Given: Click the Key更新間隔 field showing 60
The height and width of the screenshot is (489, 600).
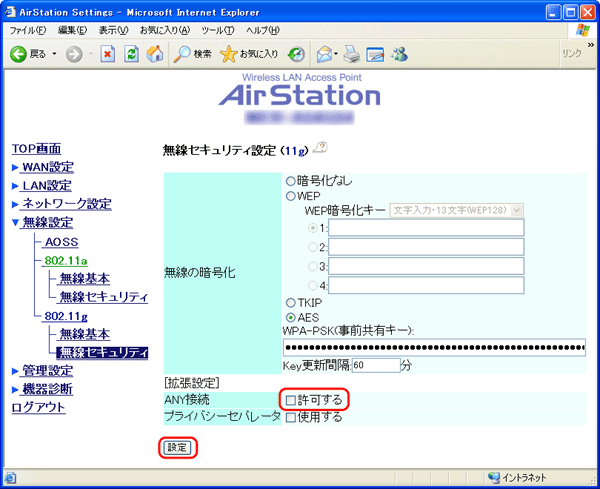Looking at the screenshot, I should pyautogui.click(x=376, y=365).
